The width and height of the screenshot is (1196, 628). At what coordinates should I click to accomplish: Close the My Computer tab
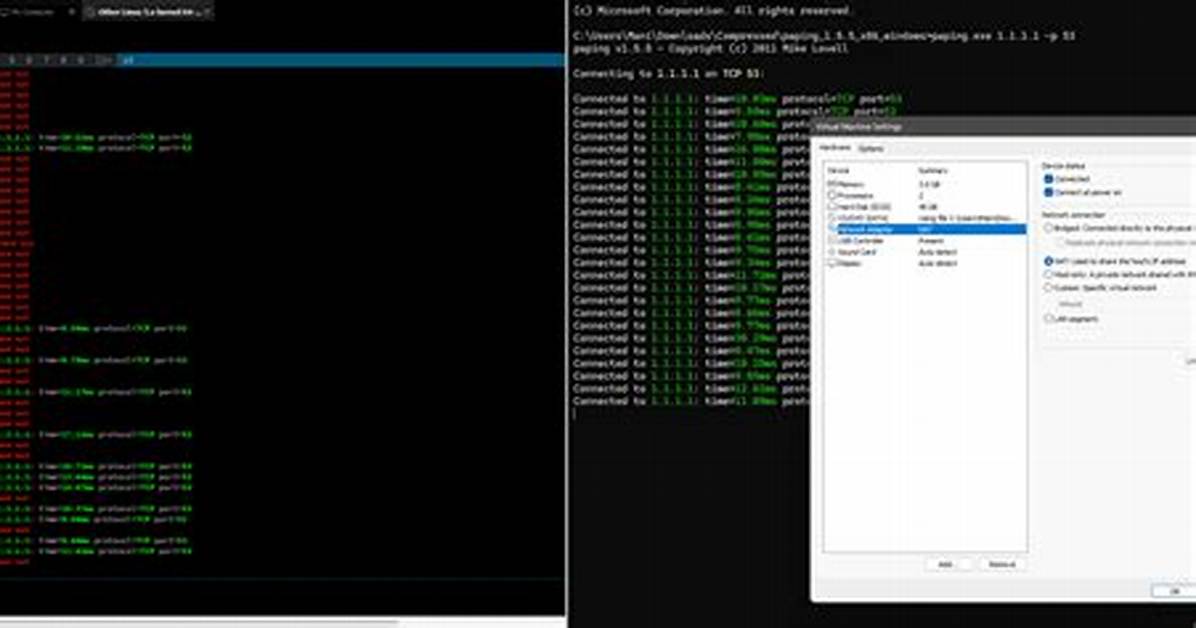[x=72, y=12]
